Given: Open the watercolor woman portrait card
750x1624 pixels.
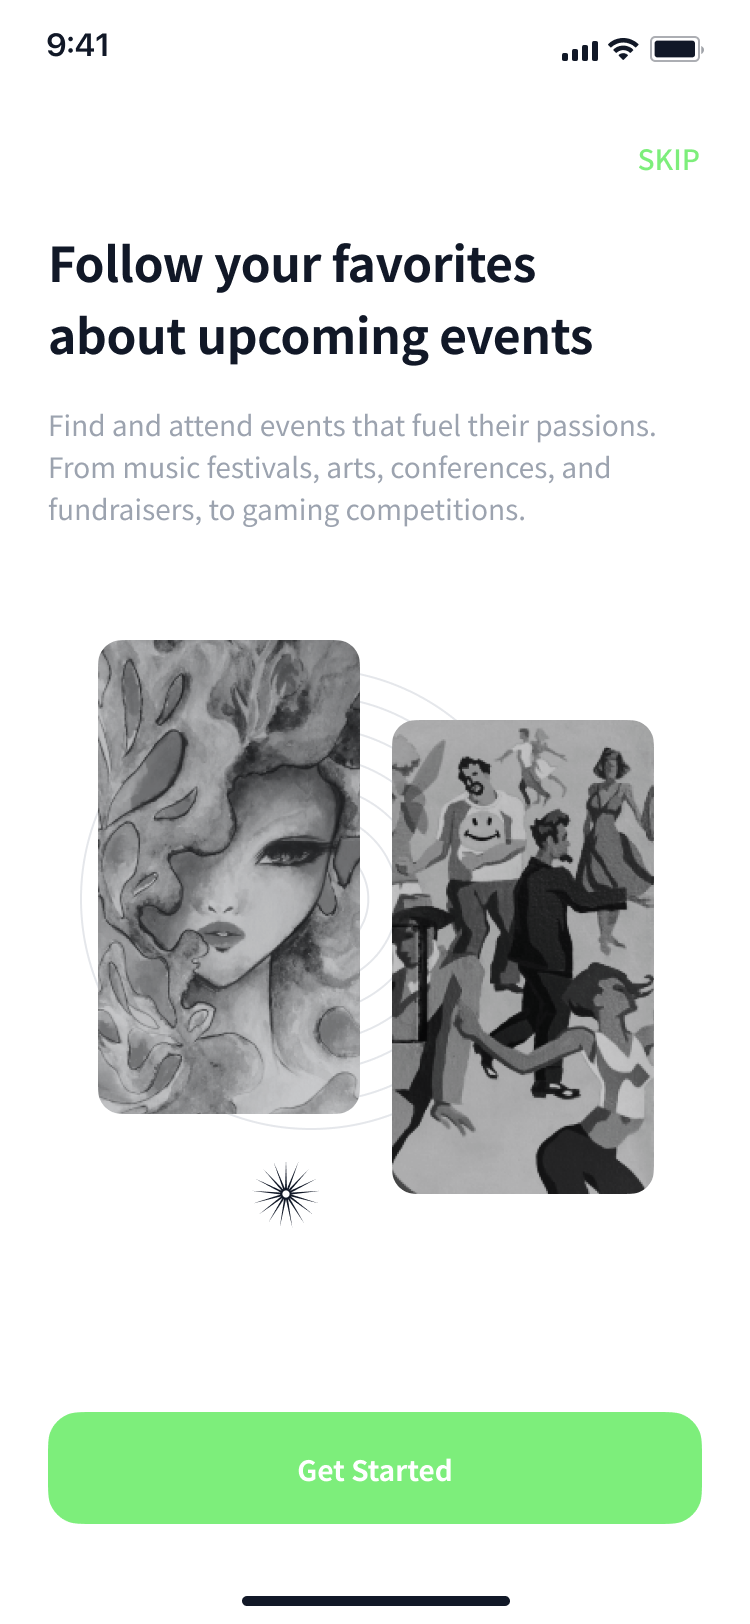Looking at the screenshot, I should point(229,877).
